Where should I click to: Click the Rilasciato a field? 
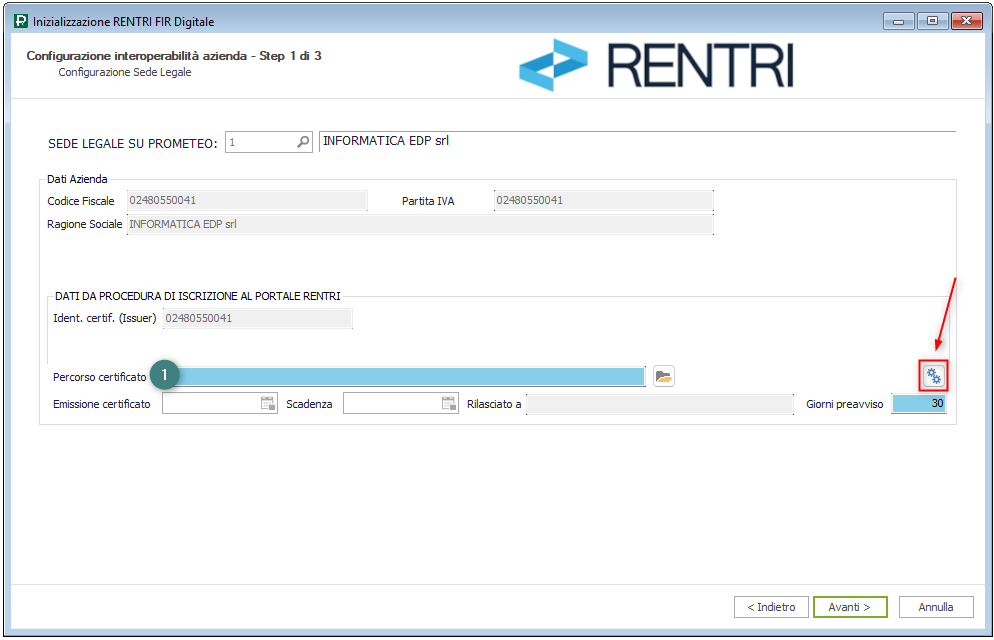(x=660, y=404)
